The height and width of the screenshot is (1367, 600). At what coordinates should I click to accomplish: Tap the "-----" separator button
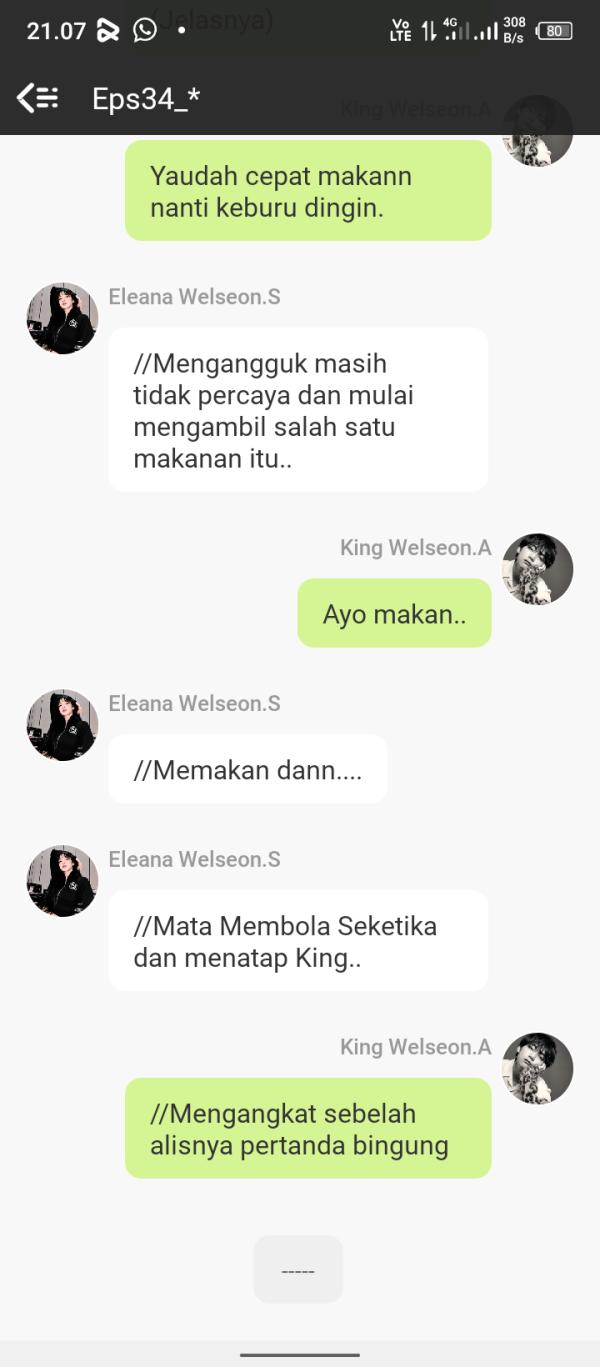click(x=298, y=1270)
